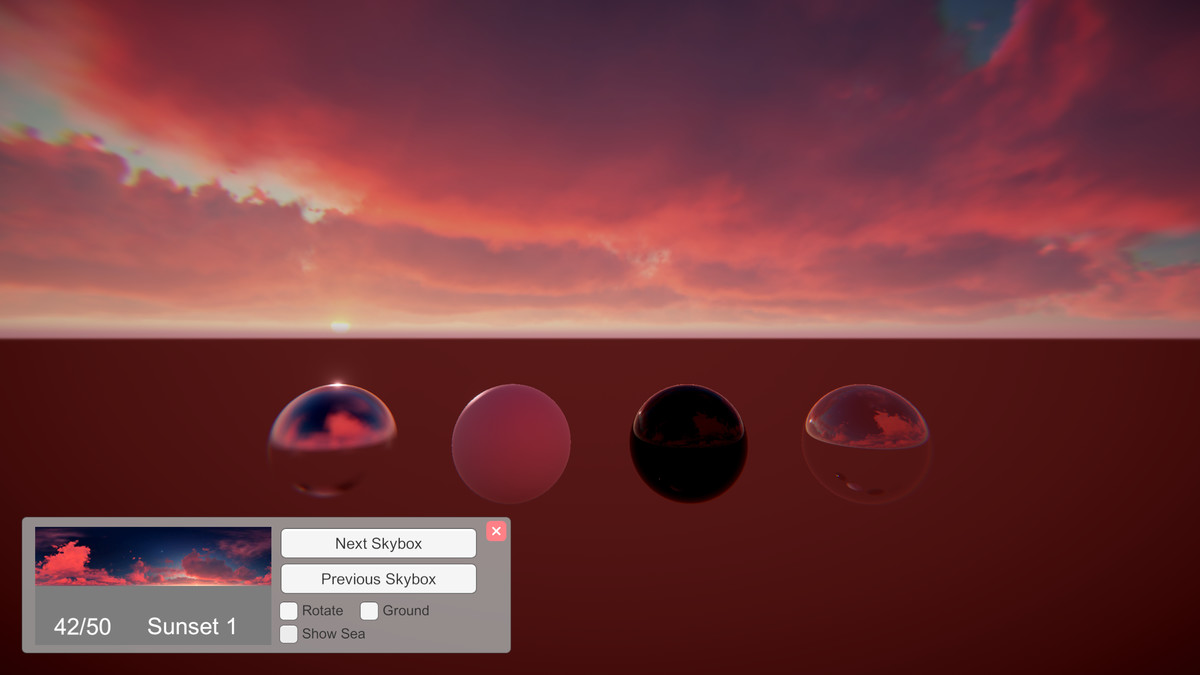
Task: Click the Ground label text
Action: coord(406,610)
